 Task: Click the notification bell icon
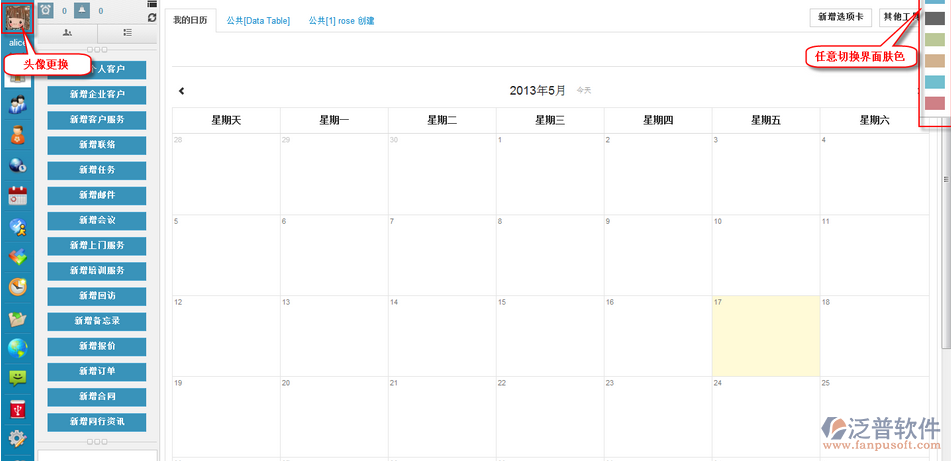[83, 10]
